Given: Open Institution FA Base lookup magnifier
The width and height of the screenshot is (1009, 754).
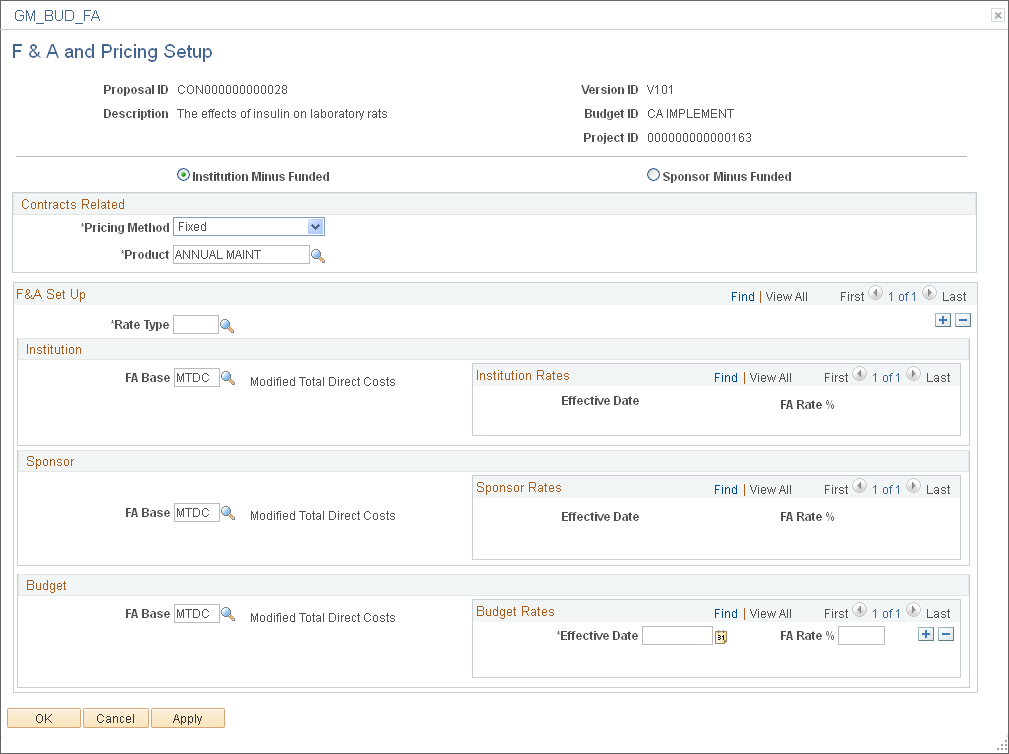Looking at the screenshot, I should coord(228,378).
